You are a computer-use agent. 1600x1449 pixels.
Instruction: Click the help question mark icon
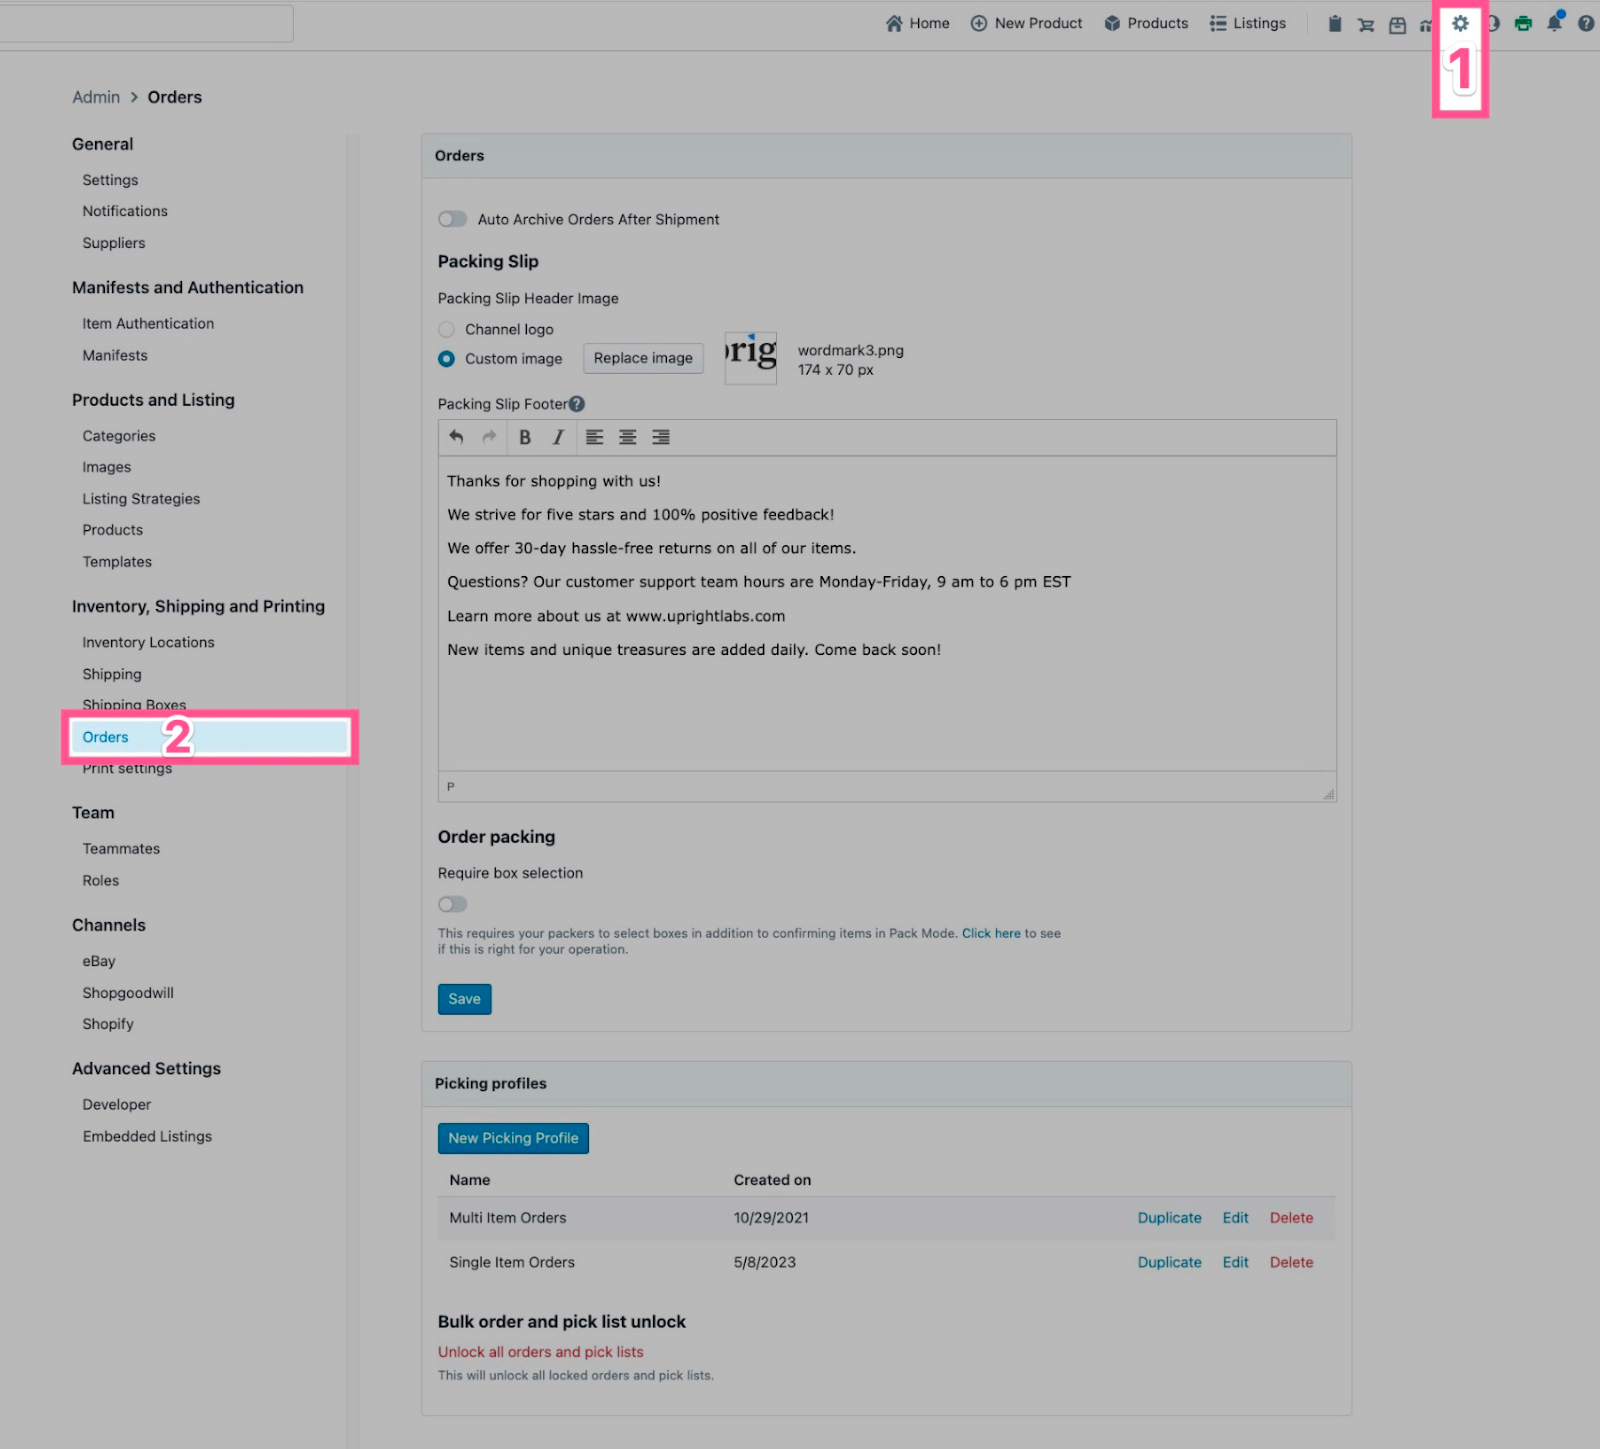click(x=1586, y=23)
